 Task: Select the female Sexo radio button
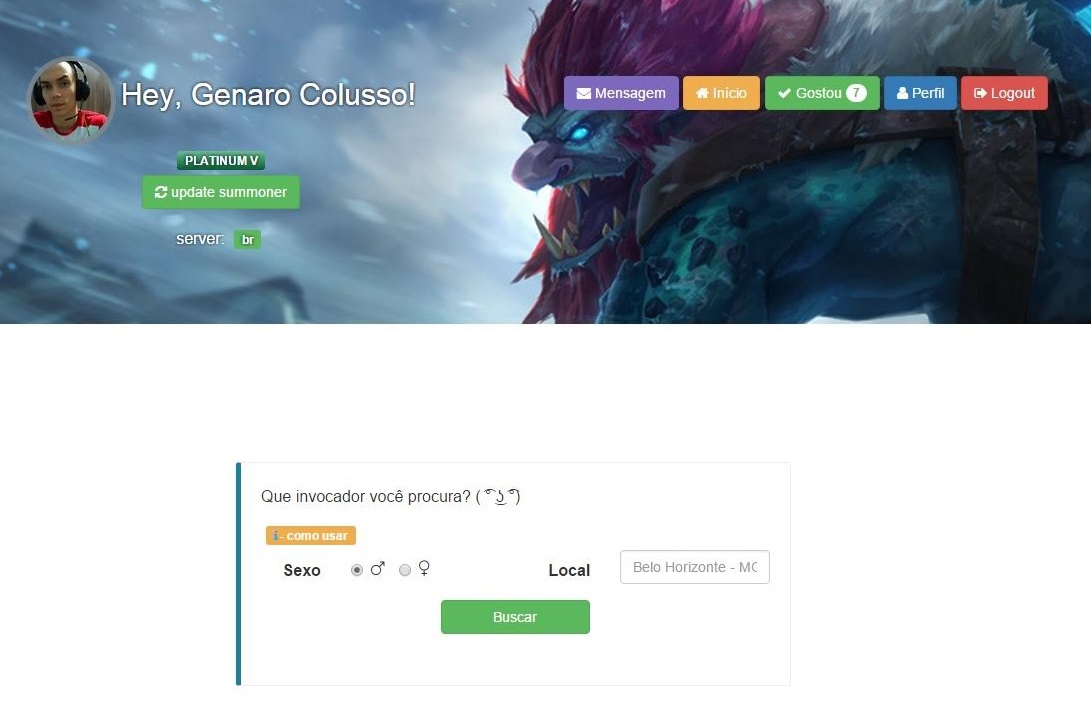click(405, 570)
